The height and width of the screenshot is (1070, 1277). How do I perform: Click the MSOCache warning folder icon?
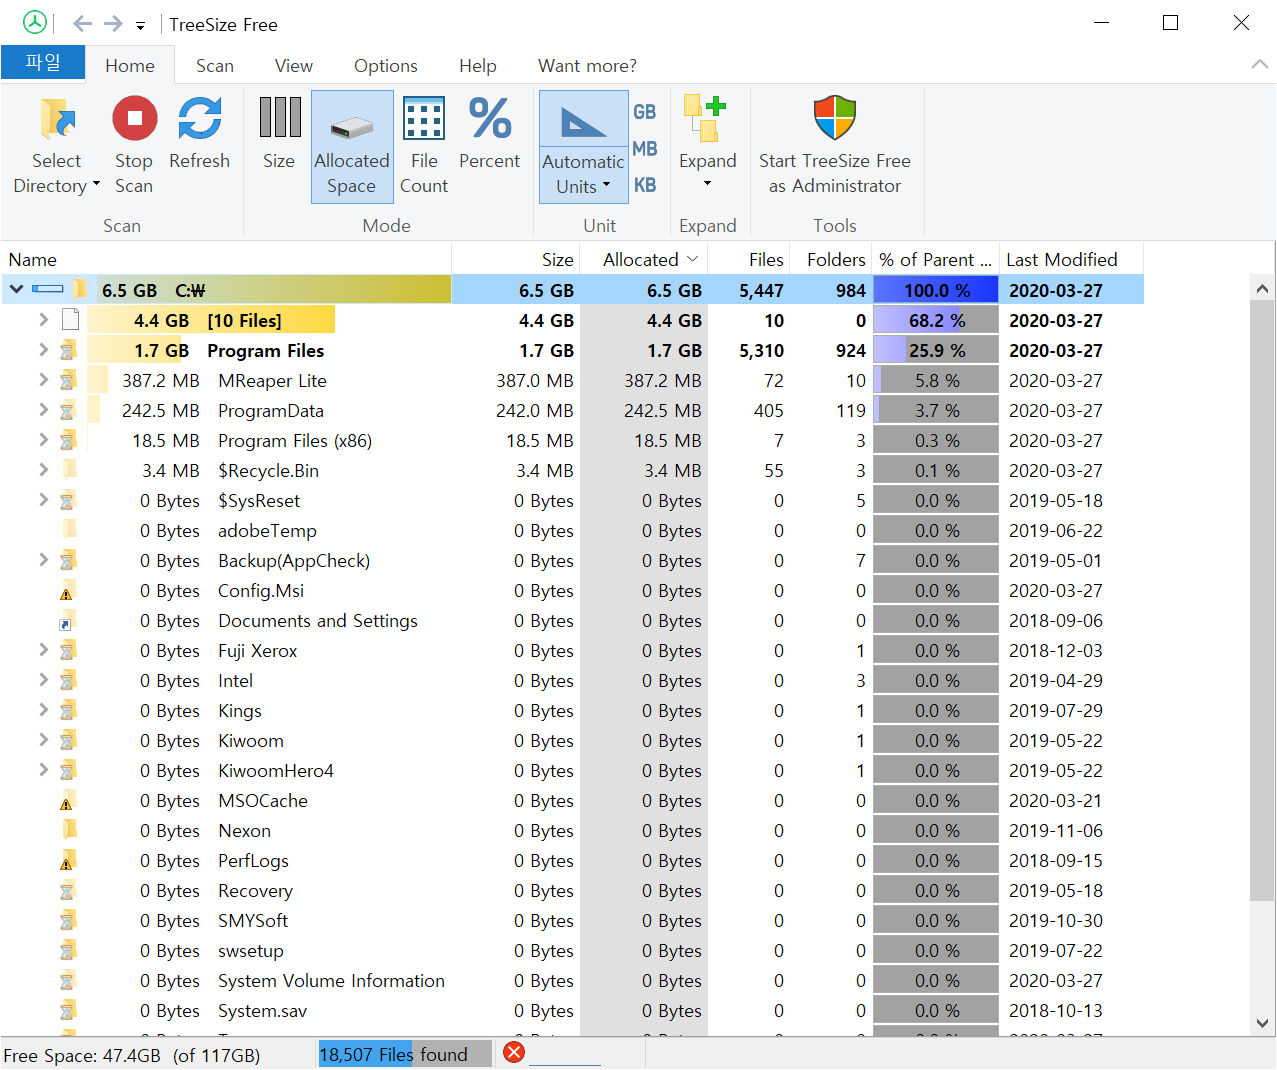click(x=68, y=801)
